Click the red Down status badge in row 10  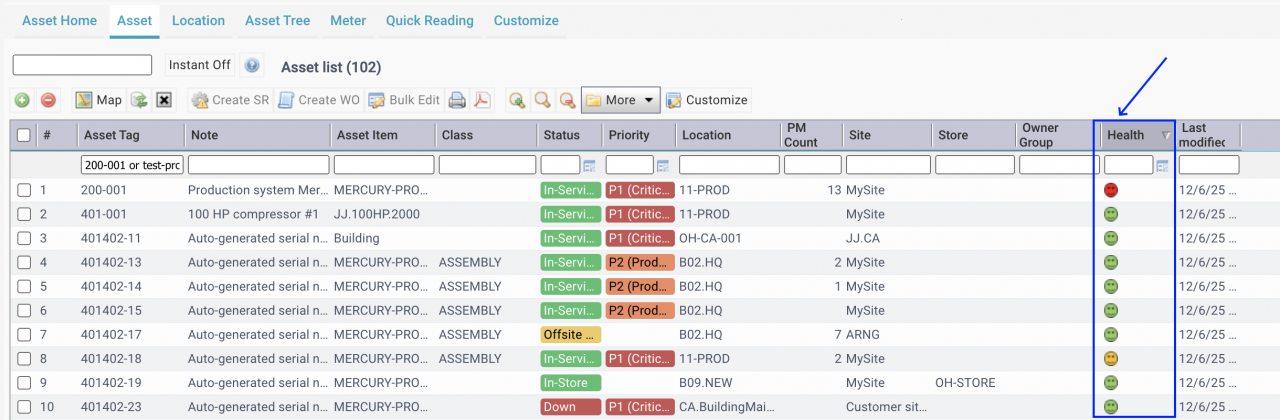tap(570, 407)
